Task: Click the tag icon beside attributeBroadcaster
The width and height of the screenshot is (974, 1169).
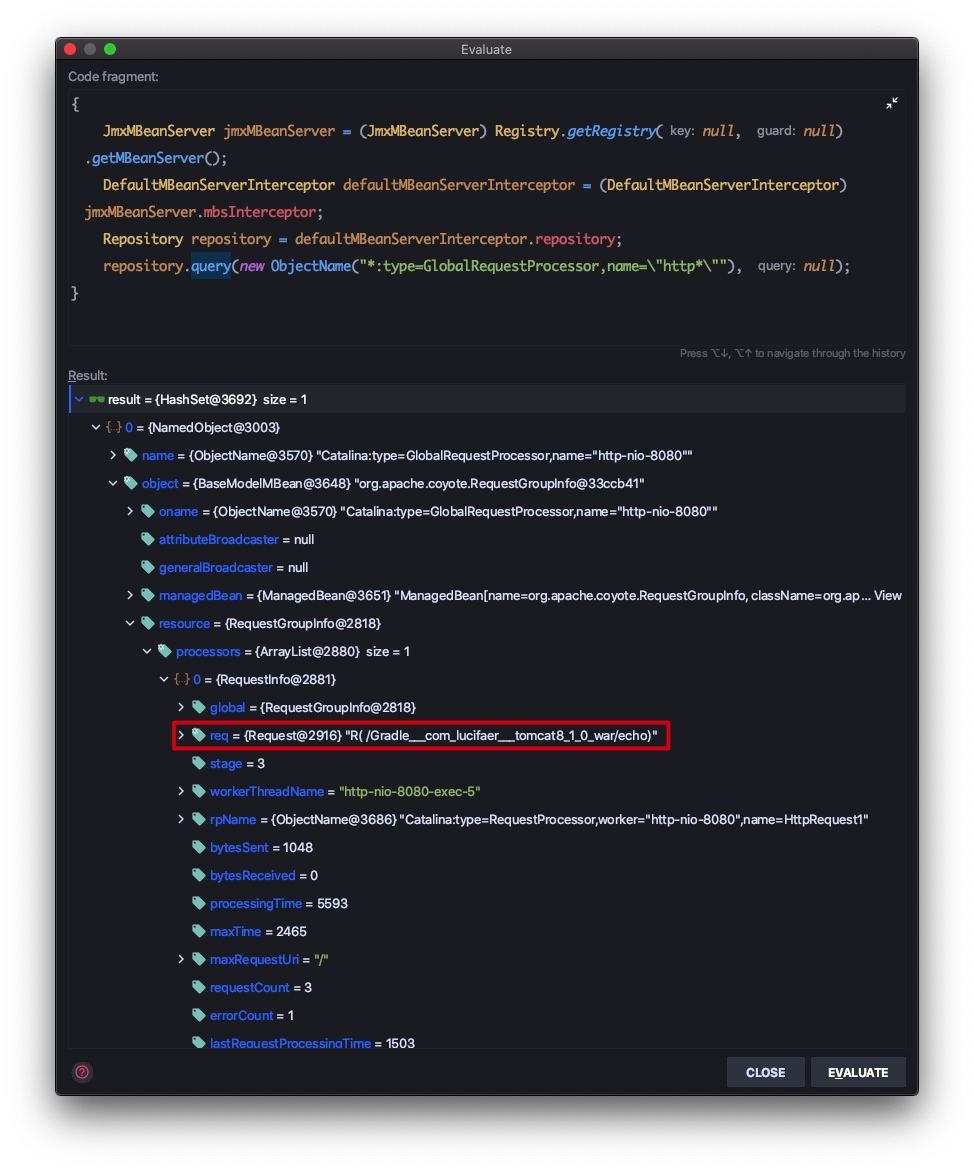Action: pyautogui.click(x=148, y=539)
